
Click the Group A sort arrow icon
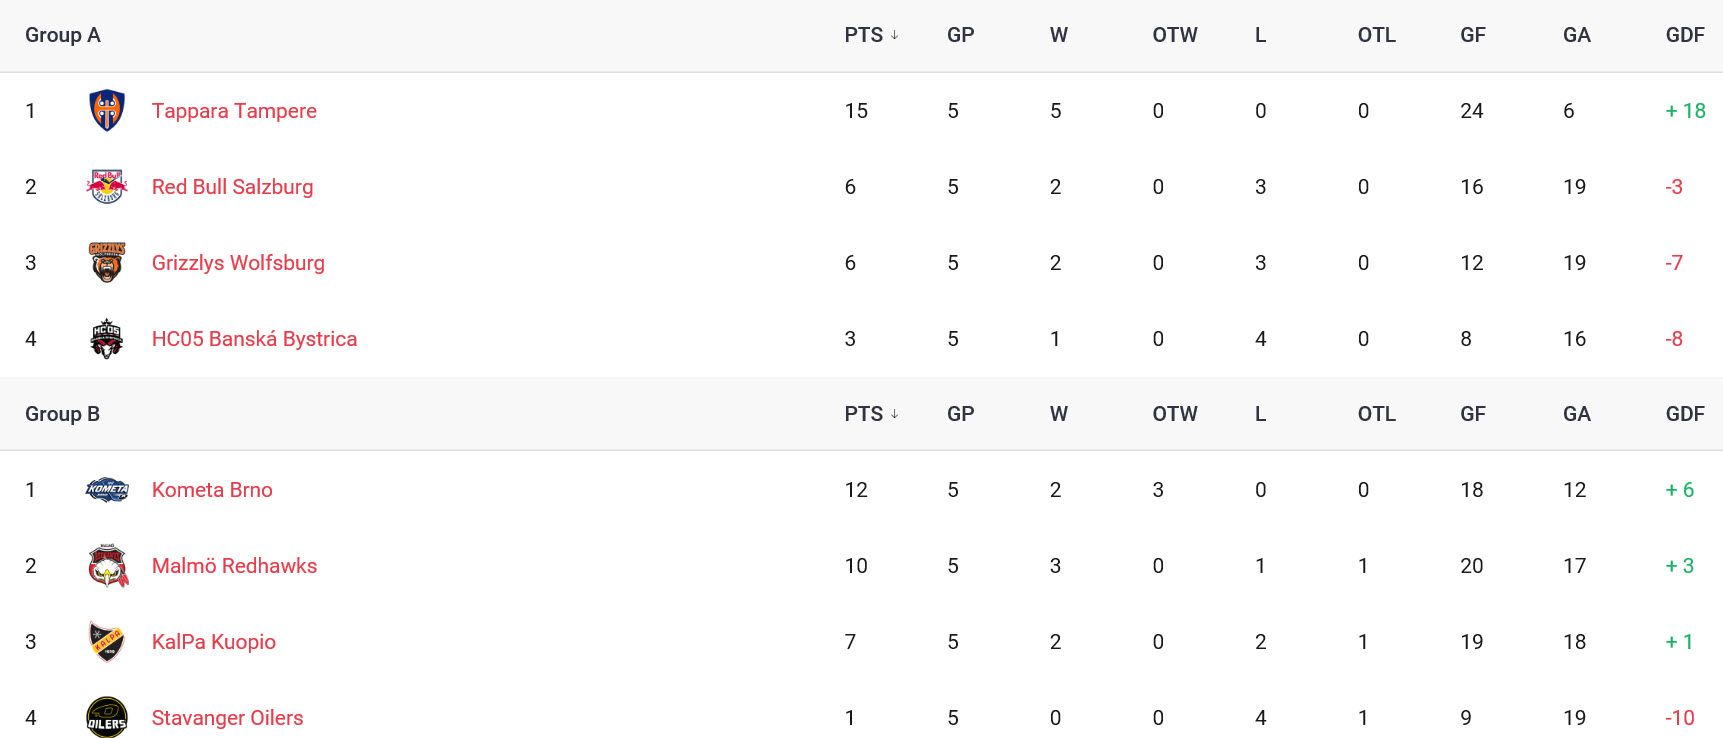tap(894, 35)
